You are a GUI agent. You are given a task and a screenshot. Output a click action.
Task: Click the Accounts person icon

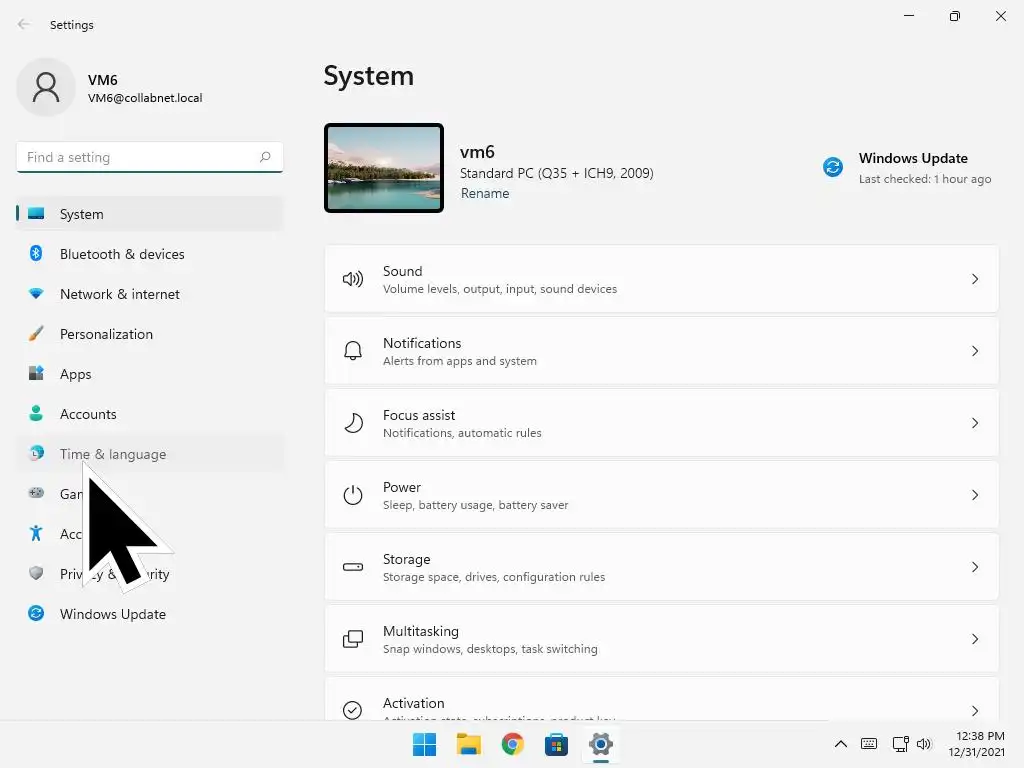pyautogui.click(x=36, y=413)
